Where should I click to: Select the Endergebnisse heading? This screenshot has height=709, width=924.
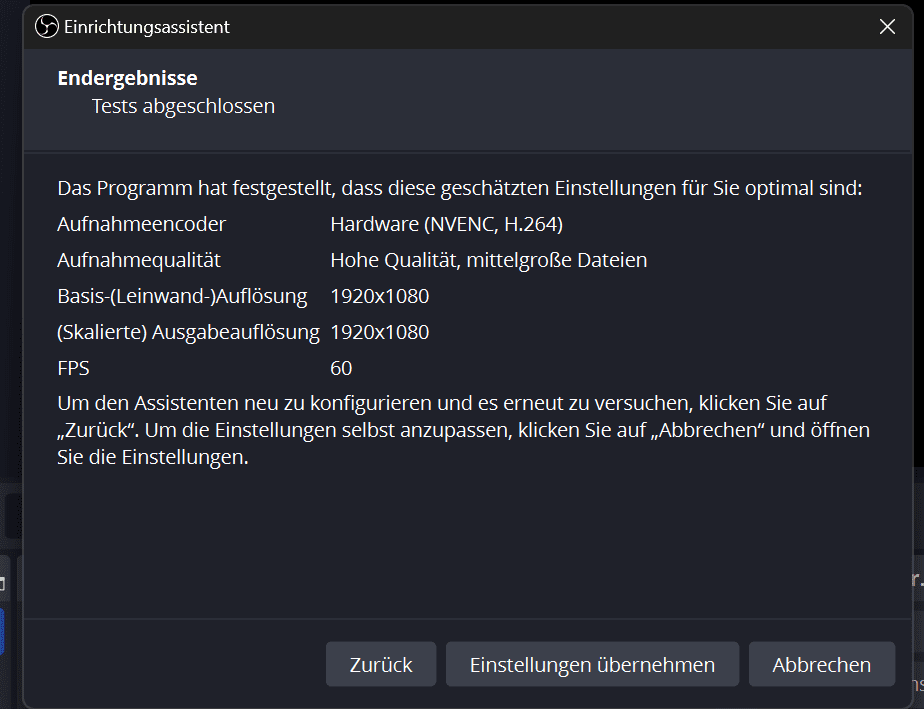[x=127, y=78]
